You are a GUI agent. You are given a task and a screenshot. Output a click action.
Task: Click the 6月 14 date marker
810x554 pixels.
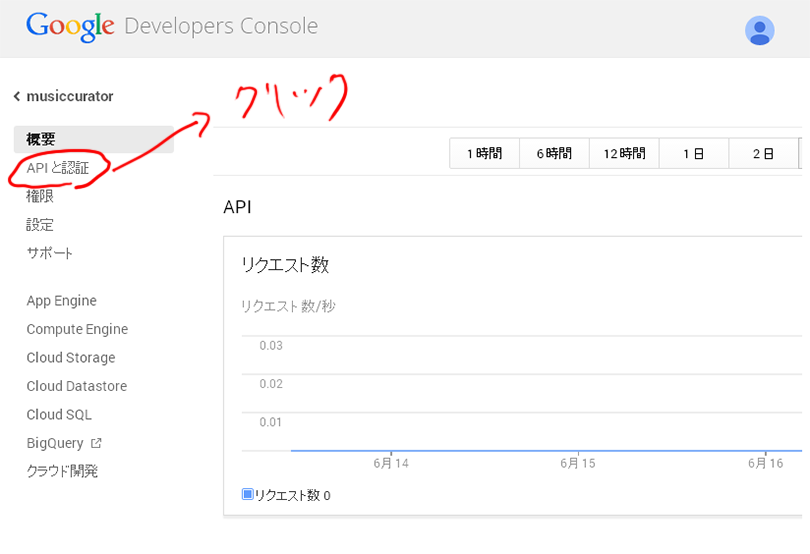391,463
